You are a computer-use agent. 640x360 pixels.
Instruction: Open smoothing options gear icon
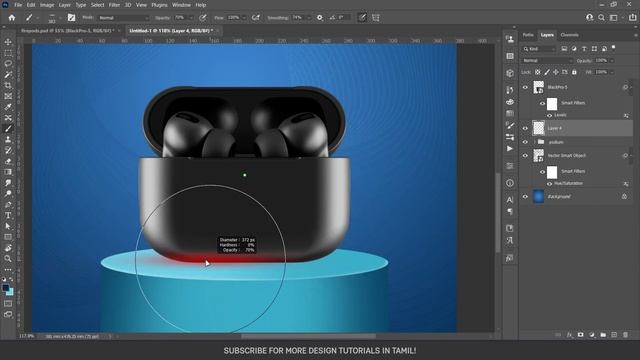point(320,18)
